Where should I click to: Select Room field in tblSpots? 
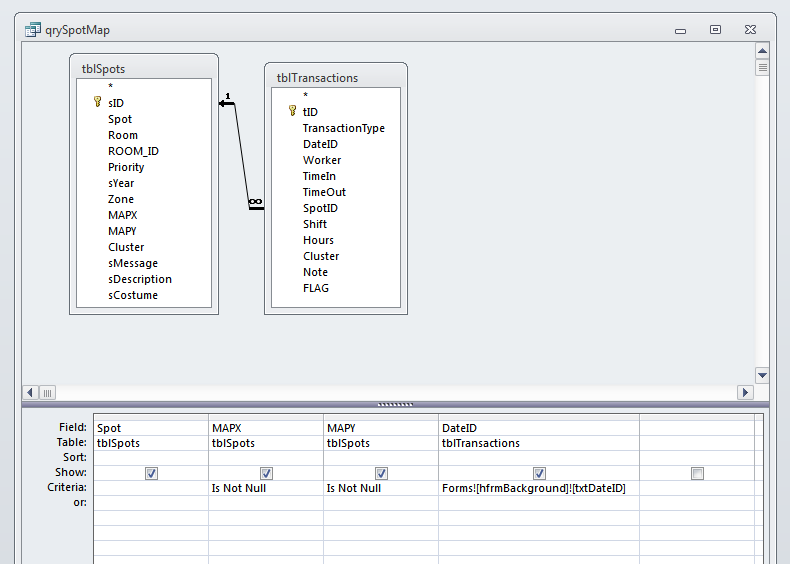click(123, 135)
